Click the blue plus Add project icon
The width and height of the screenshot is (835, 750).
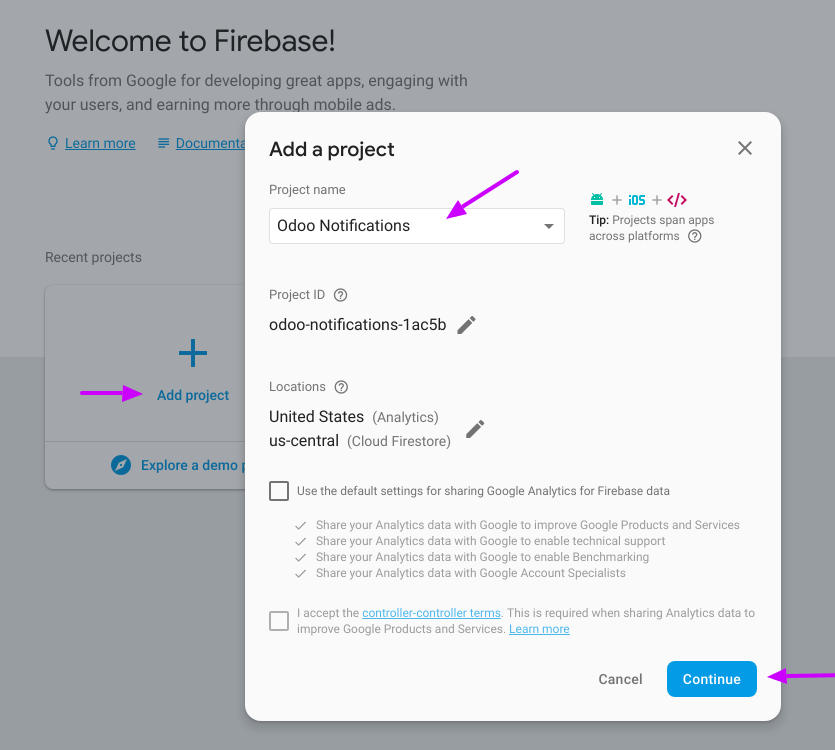193,353
